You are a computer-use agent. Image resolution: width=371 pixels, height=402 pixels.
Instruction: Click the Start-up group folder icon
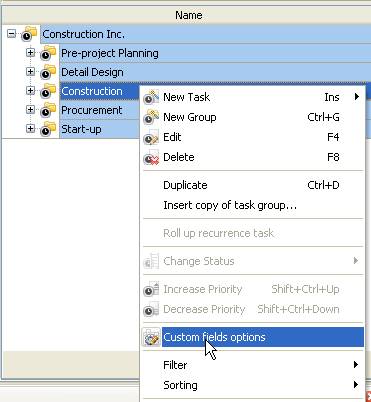[48, 129]
